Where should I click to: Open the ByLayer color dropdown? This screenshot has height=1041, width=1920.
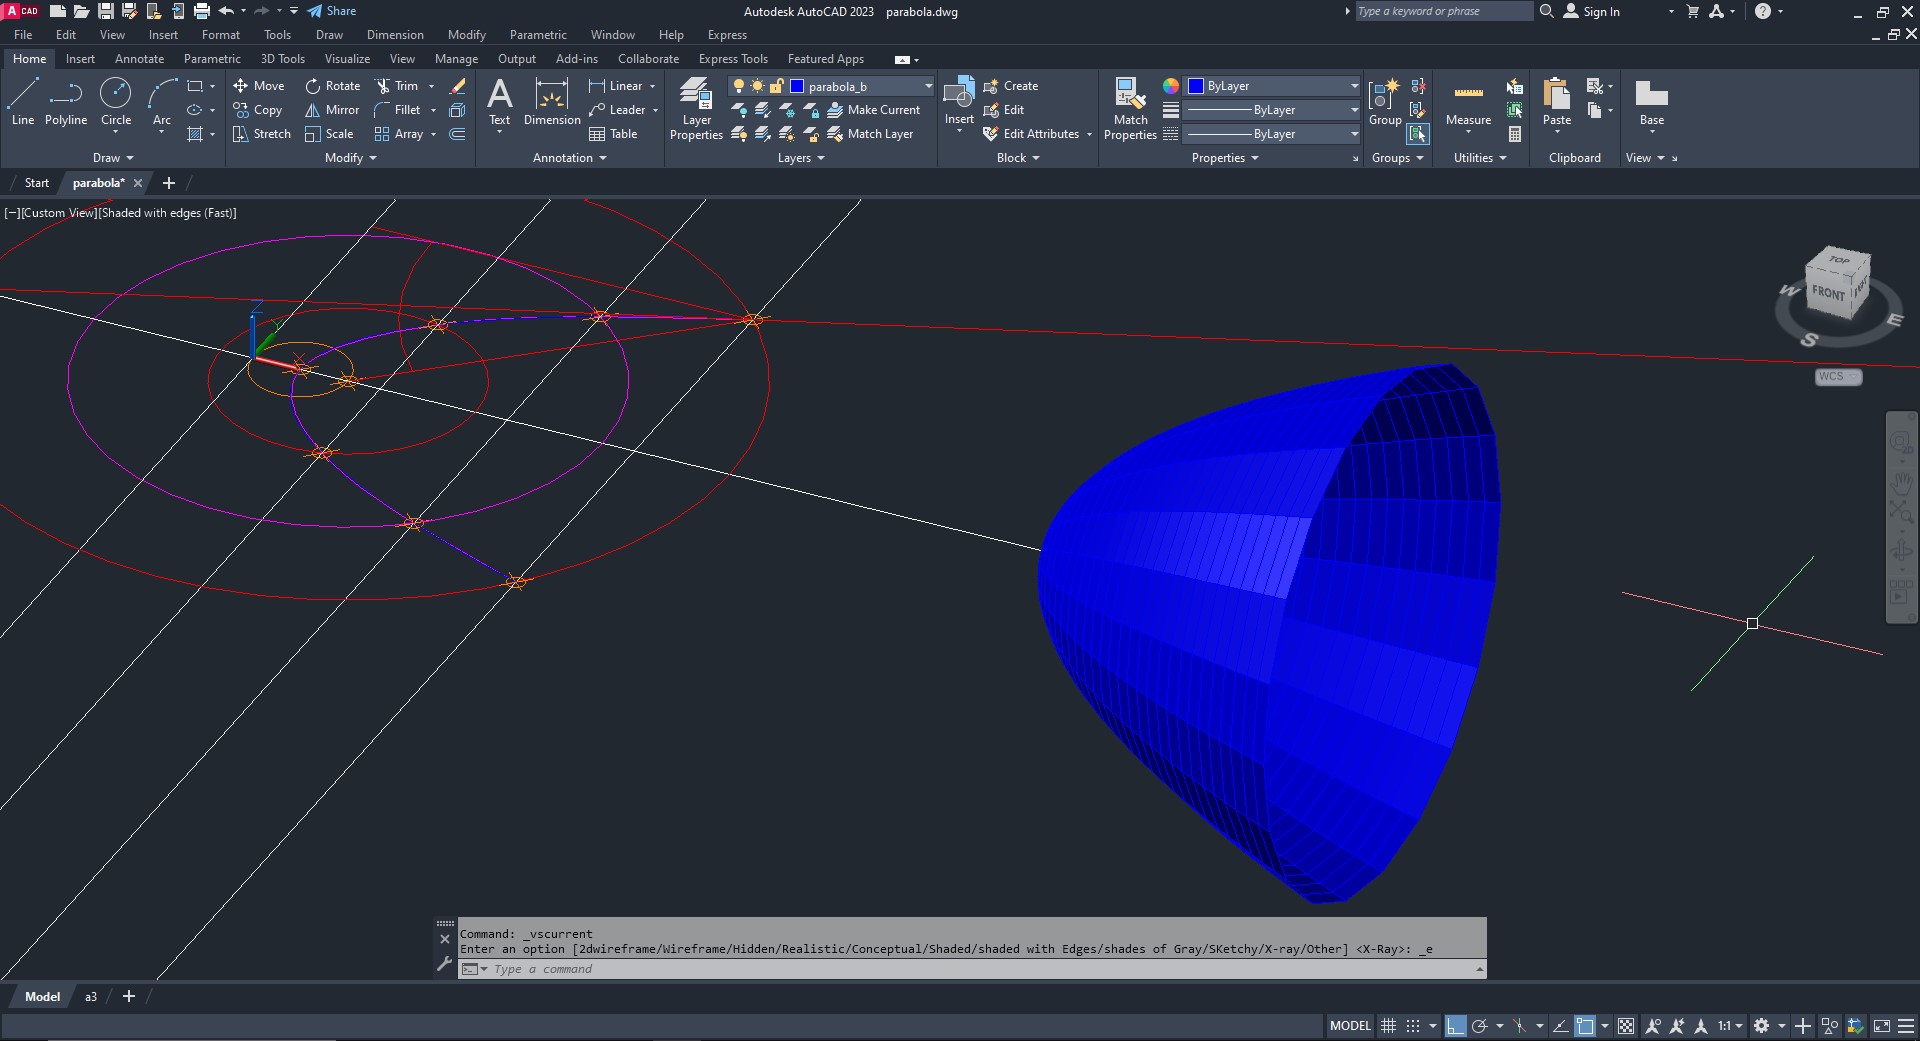[x=1354, y=86]
